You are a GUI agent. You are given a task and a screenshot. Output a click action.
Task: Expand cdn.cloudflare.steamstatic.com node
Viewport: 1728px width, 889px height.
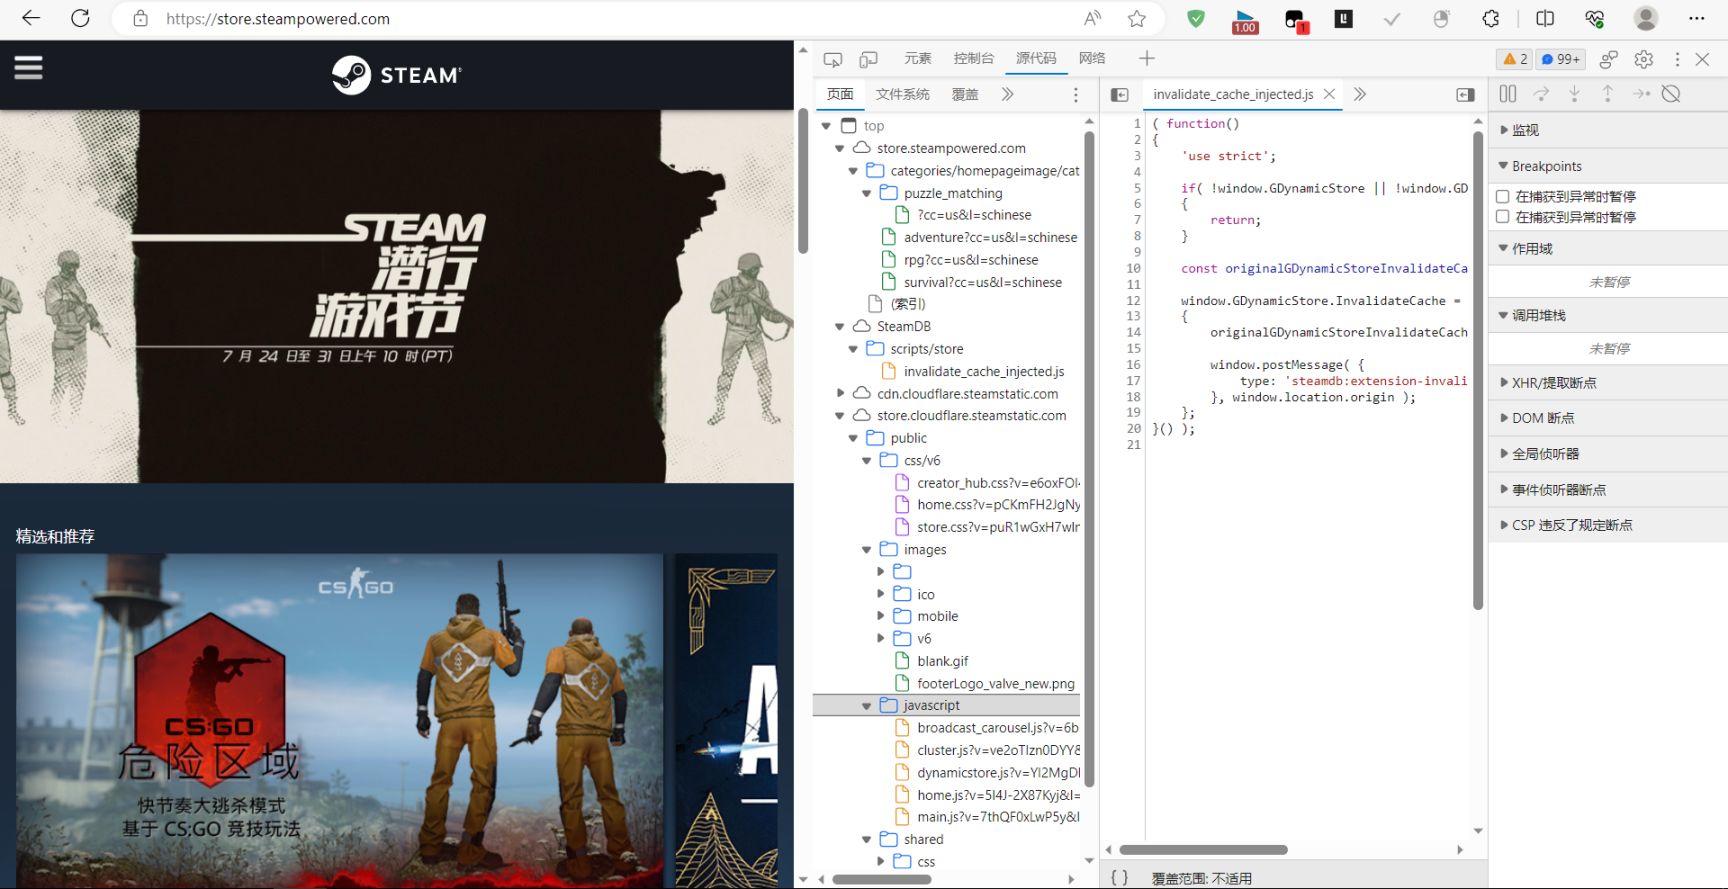(x=840, y=393)
